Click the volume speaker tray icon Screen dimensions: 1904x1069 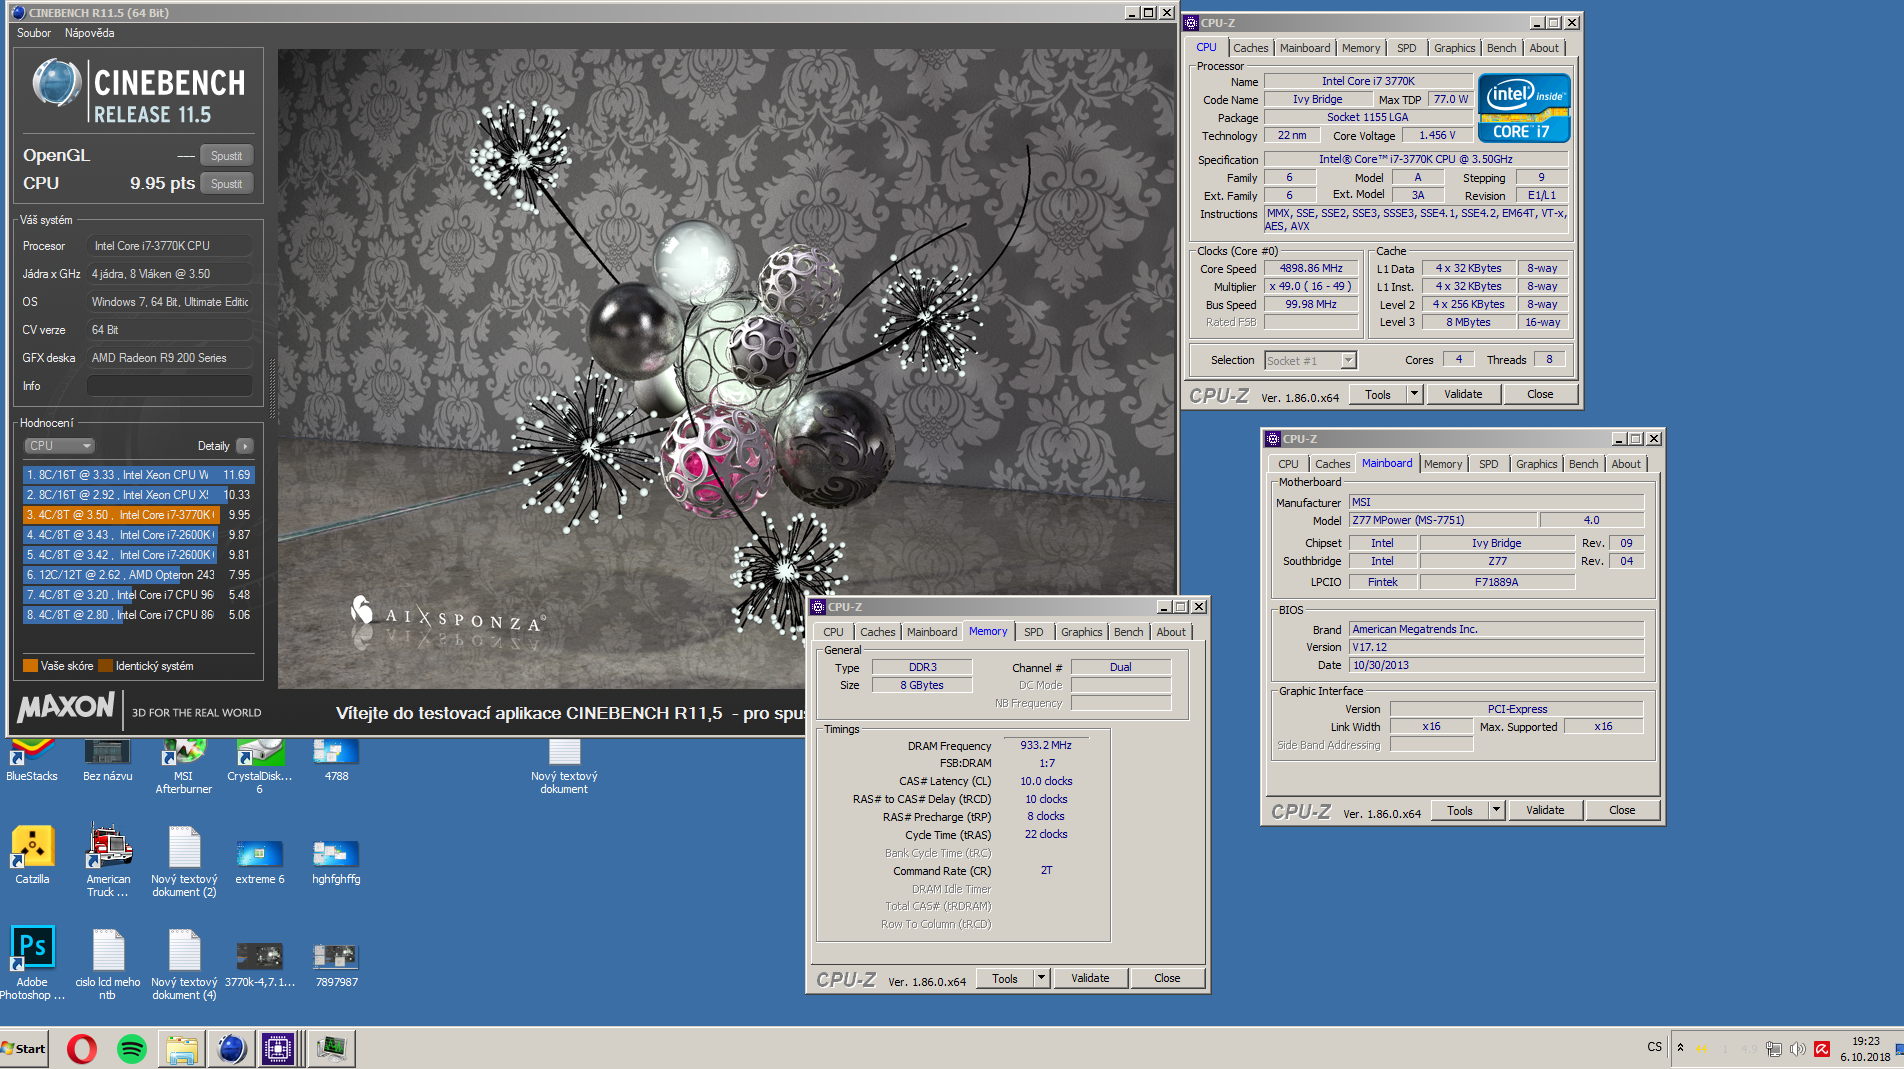[x=1798, y=1049]
